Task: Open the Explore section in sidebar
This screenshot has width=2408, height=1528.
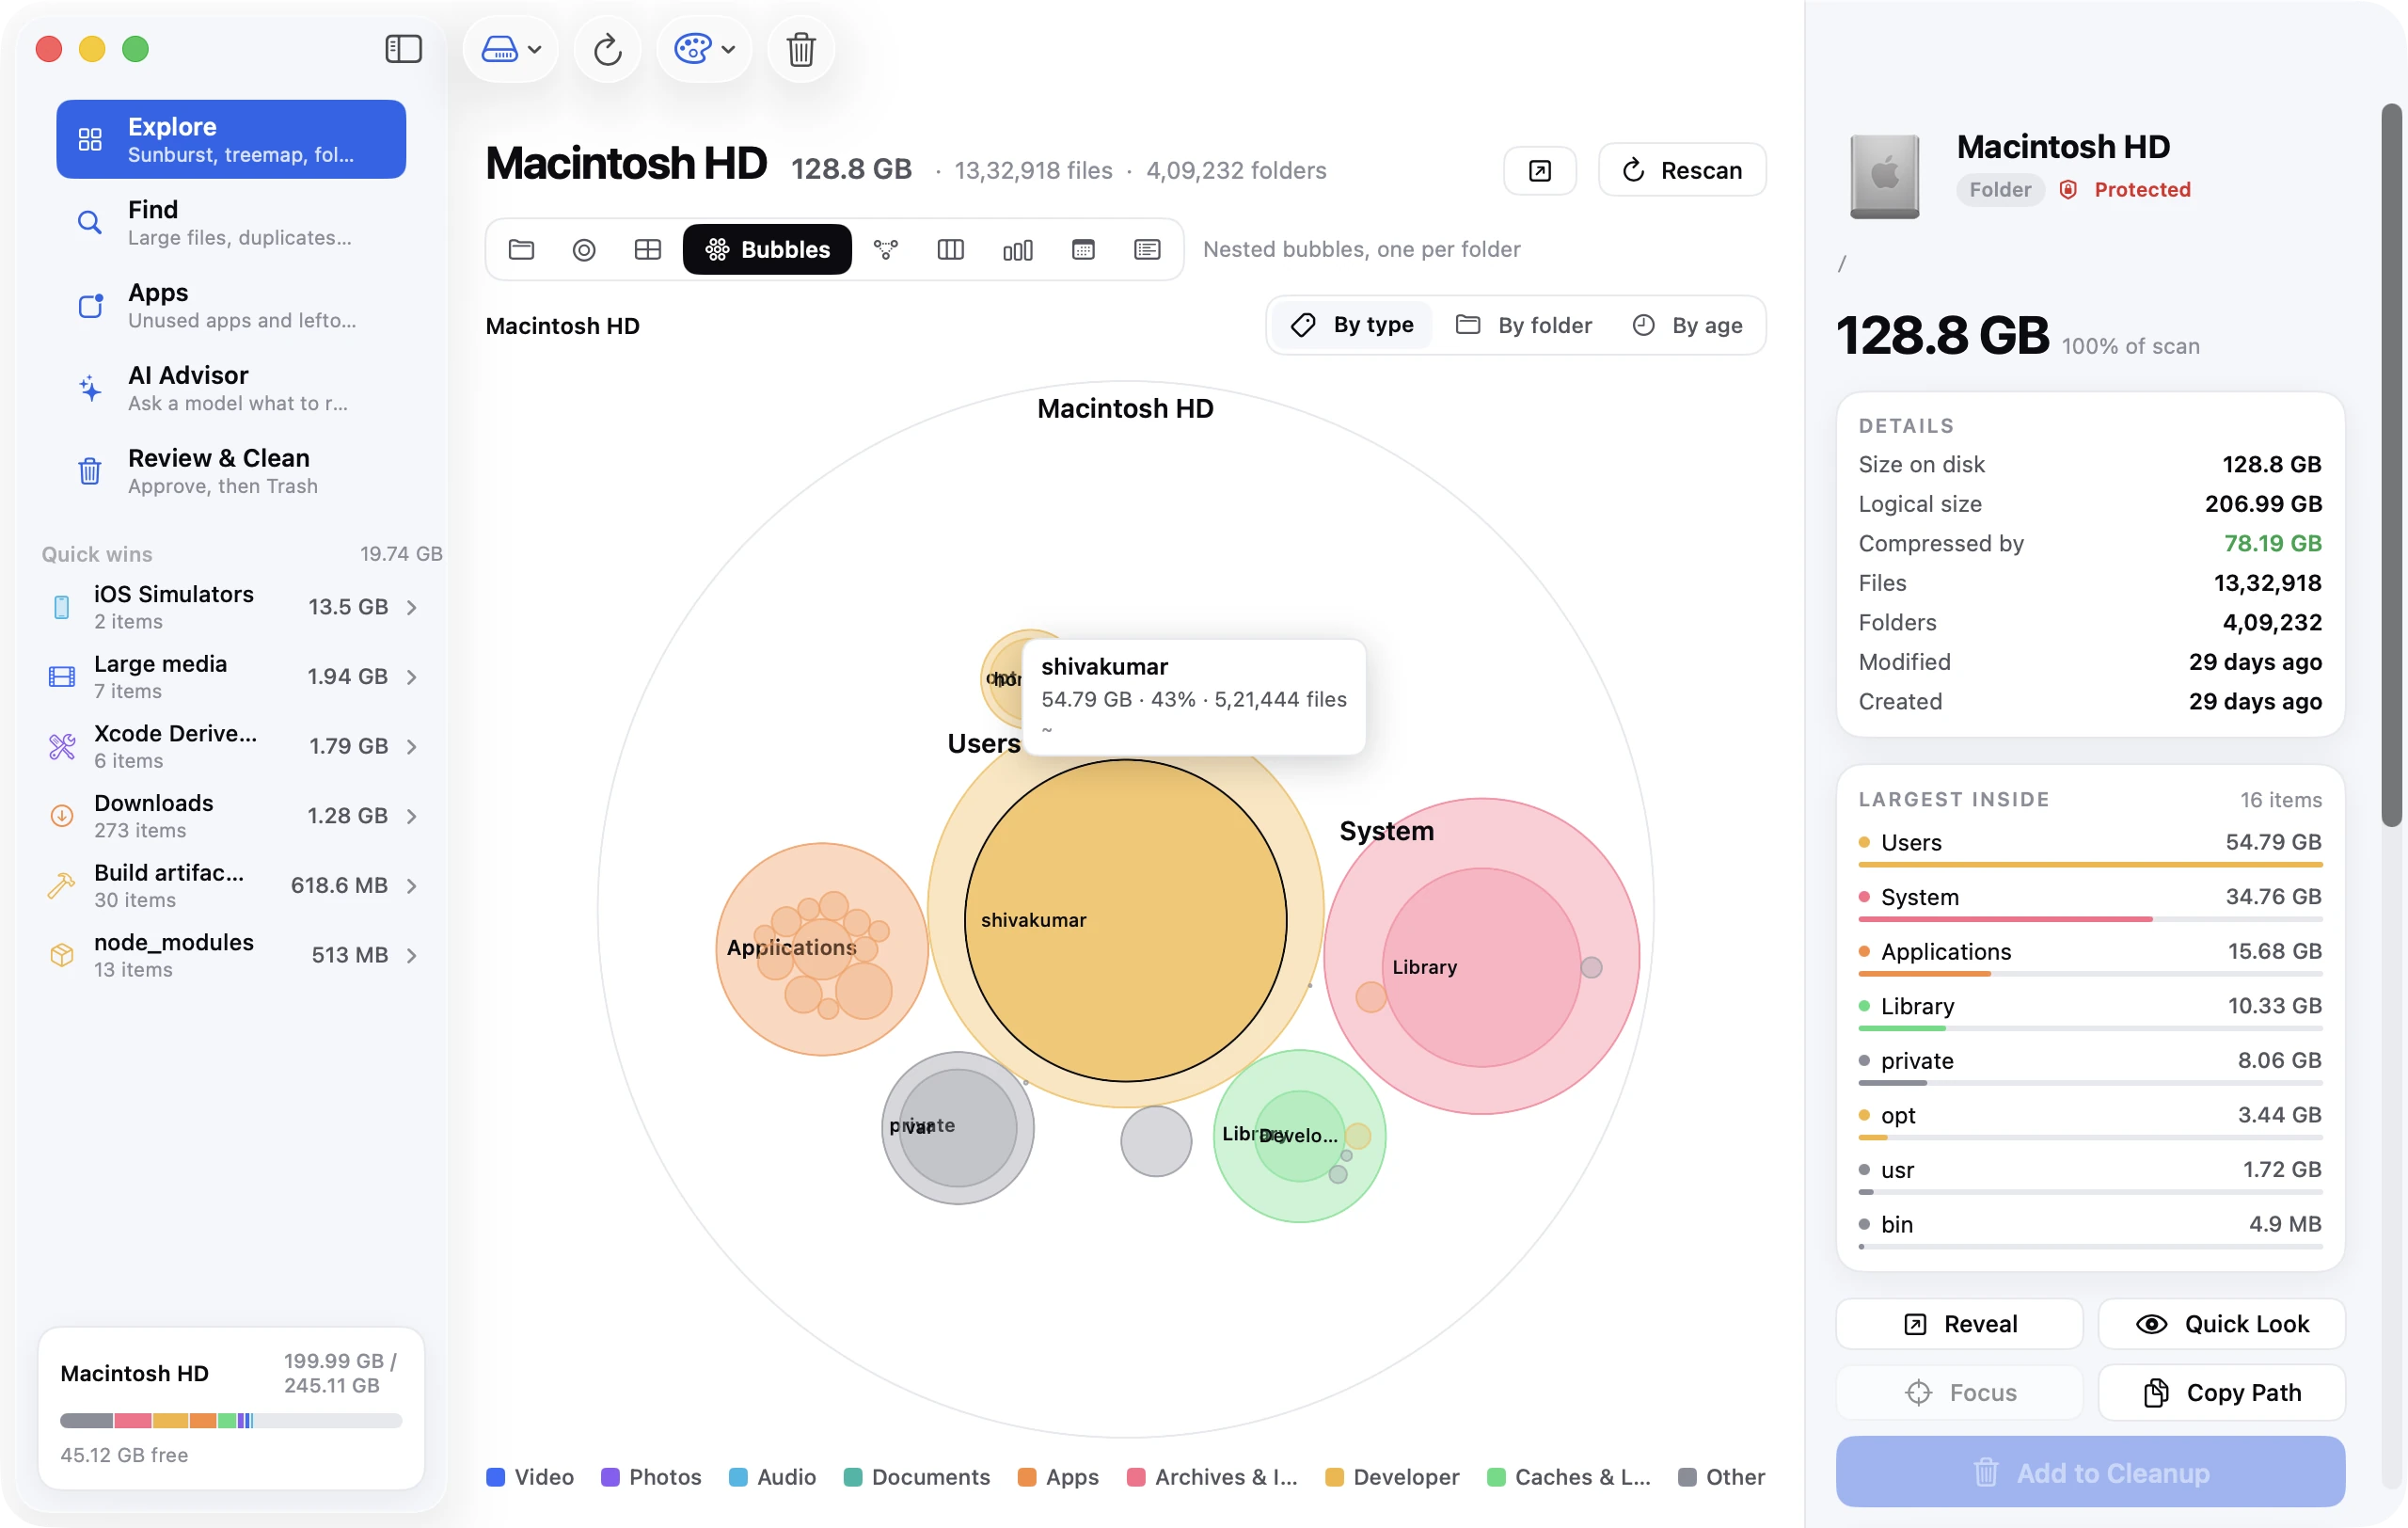Action: [x=231, y=139]
